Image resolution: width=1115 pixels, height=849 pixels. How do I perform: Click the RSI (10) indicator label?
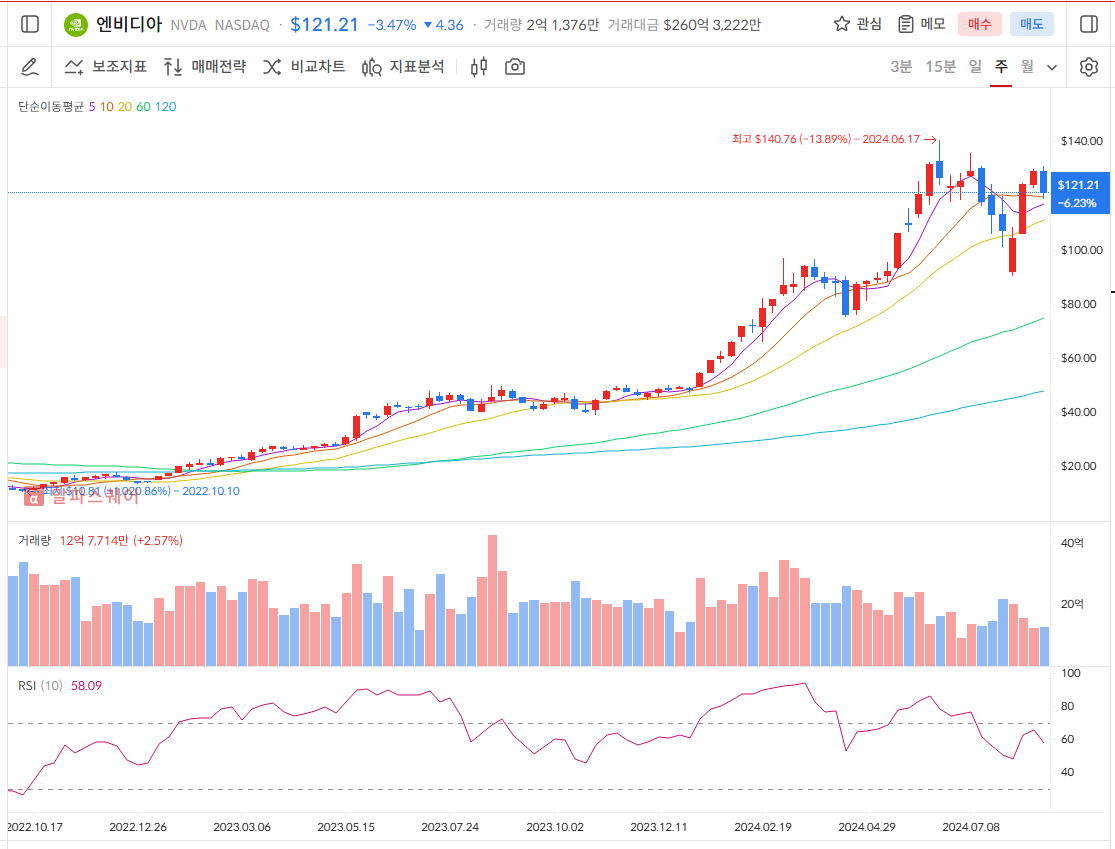pyautogui.click(x=41, y=685)
